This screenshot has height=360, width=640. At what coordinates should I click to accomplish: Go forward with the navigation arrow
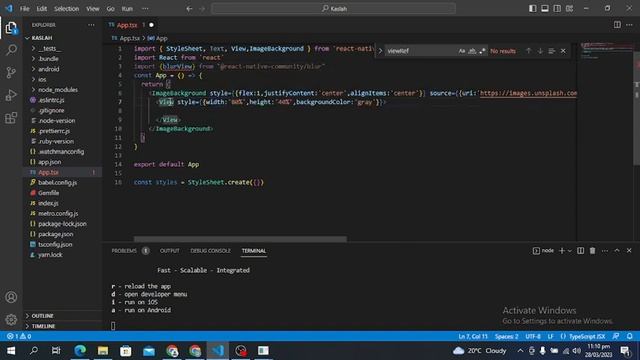pyautogui.click(x=202, y=8)
